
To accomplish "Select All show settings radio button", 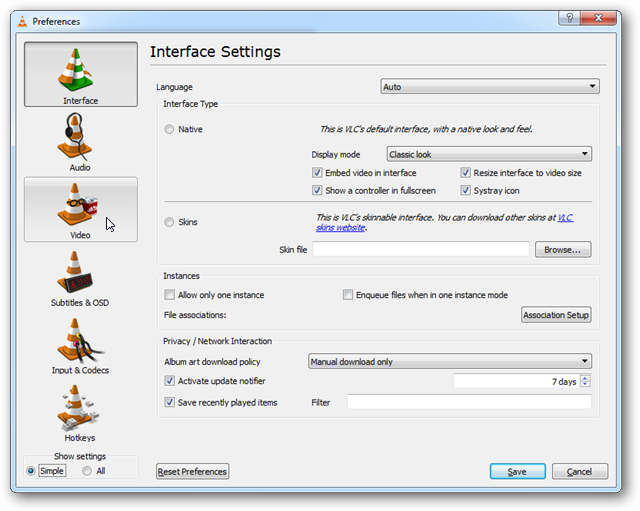I will click(x=87, y=471).
